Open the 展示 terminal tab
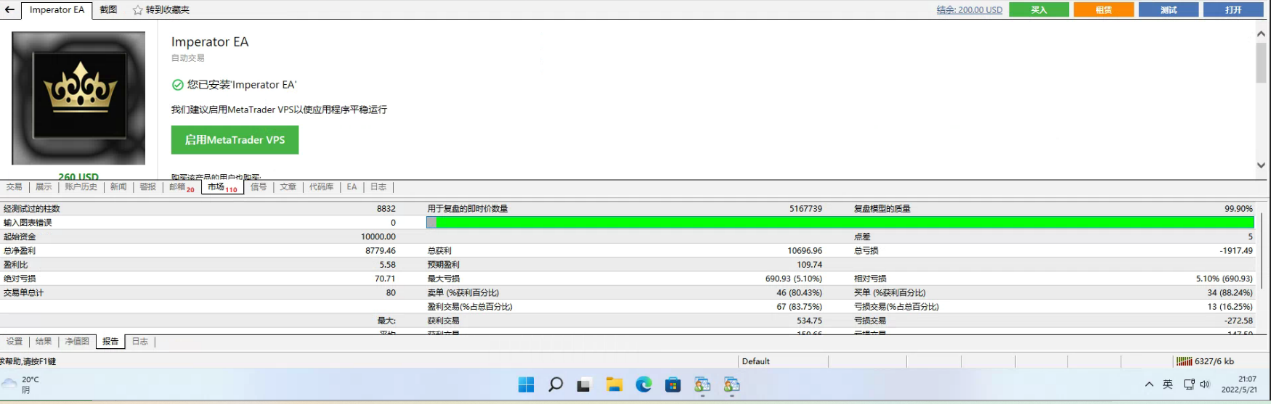 pyautogui.click(x=43, y=186)
